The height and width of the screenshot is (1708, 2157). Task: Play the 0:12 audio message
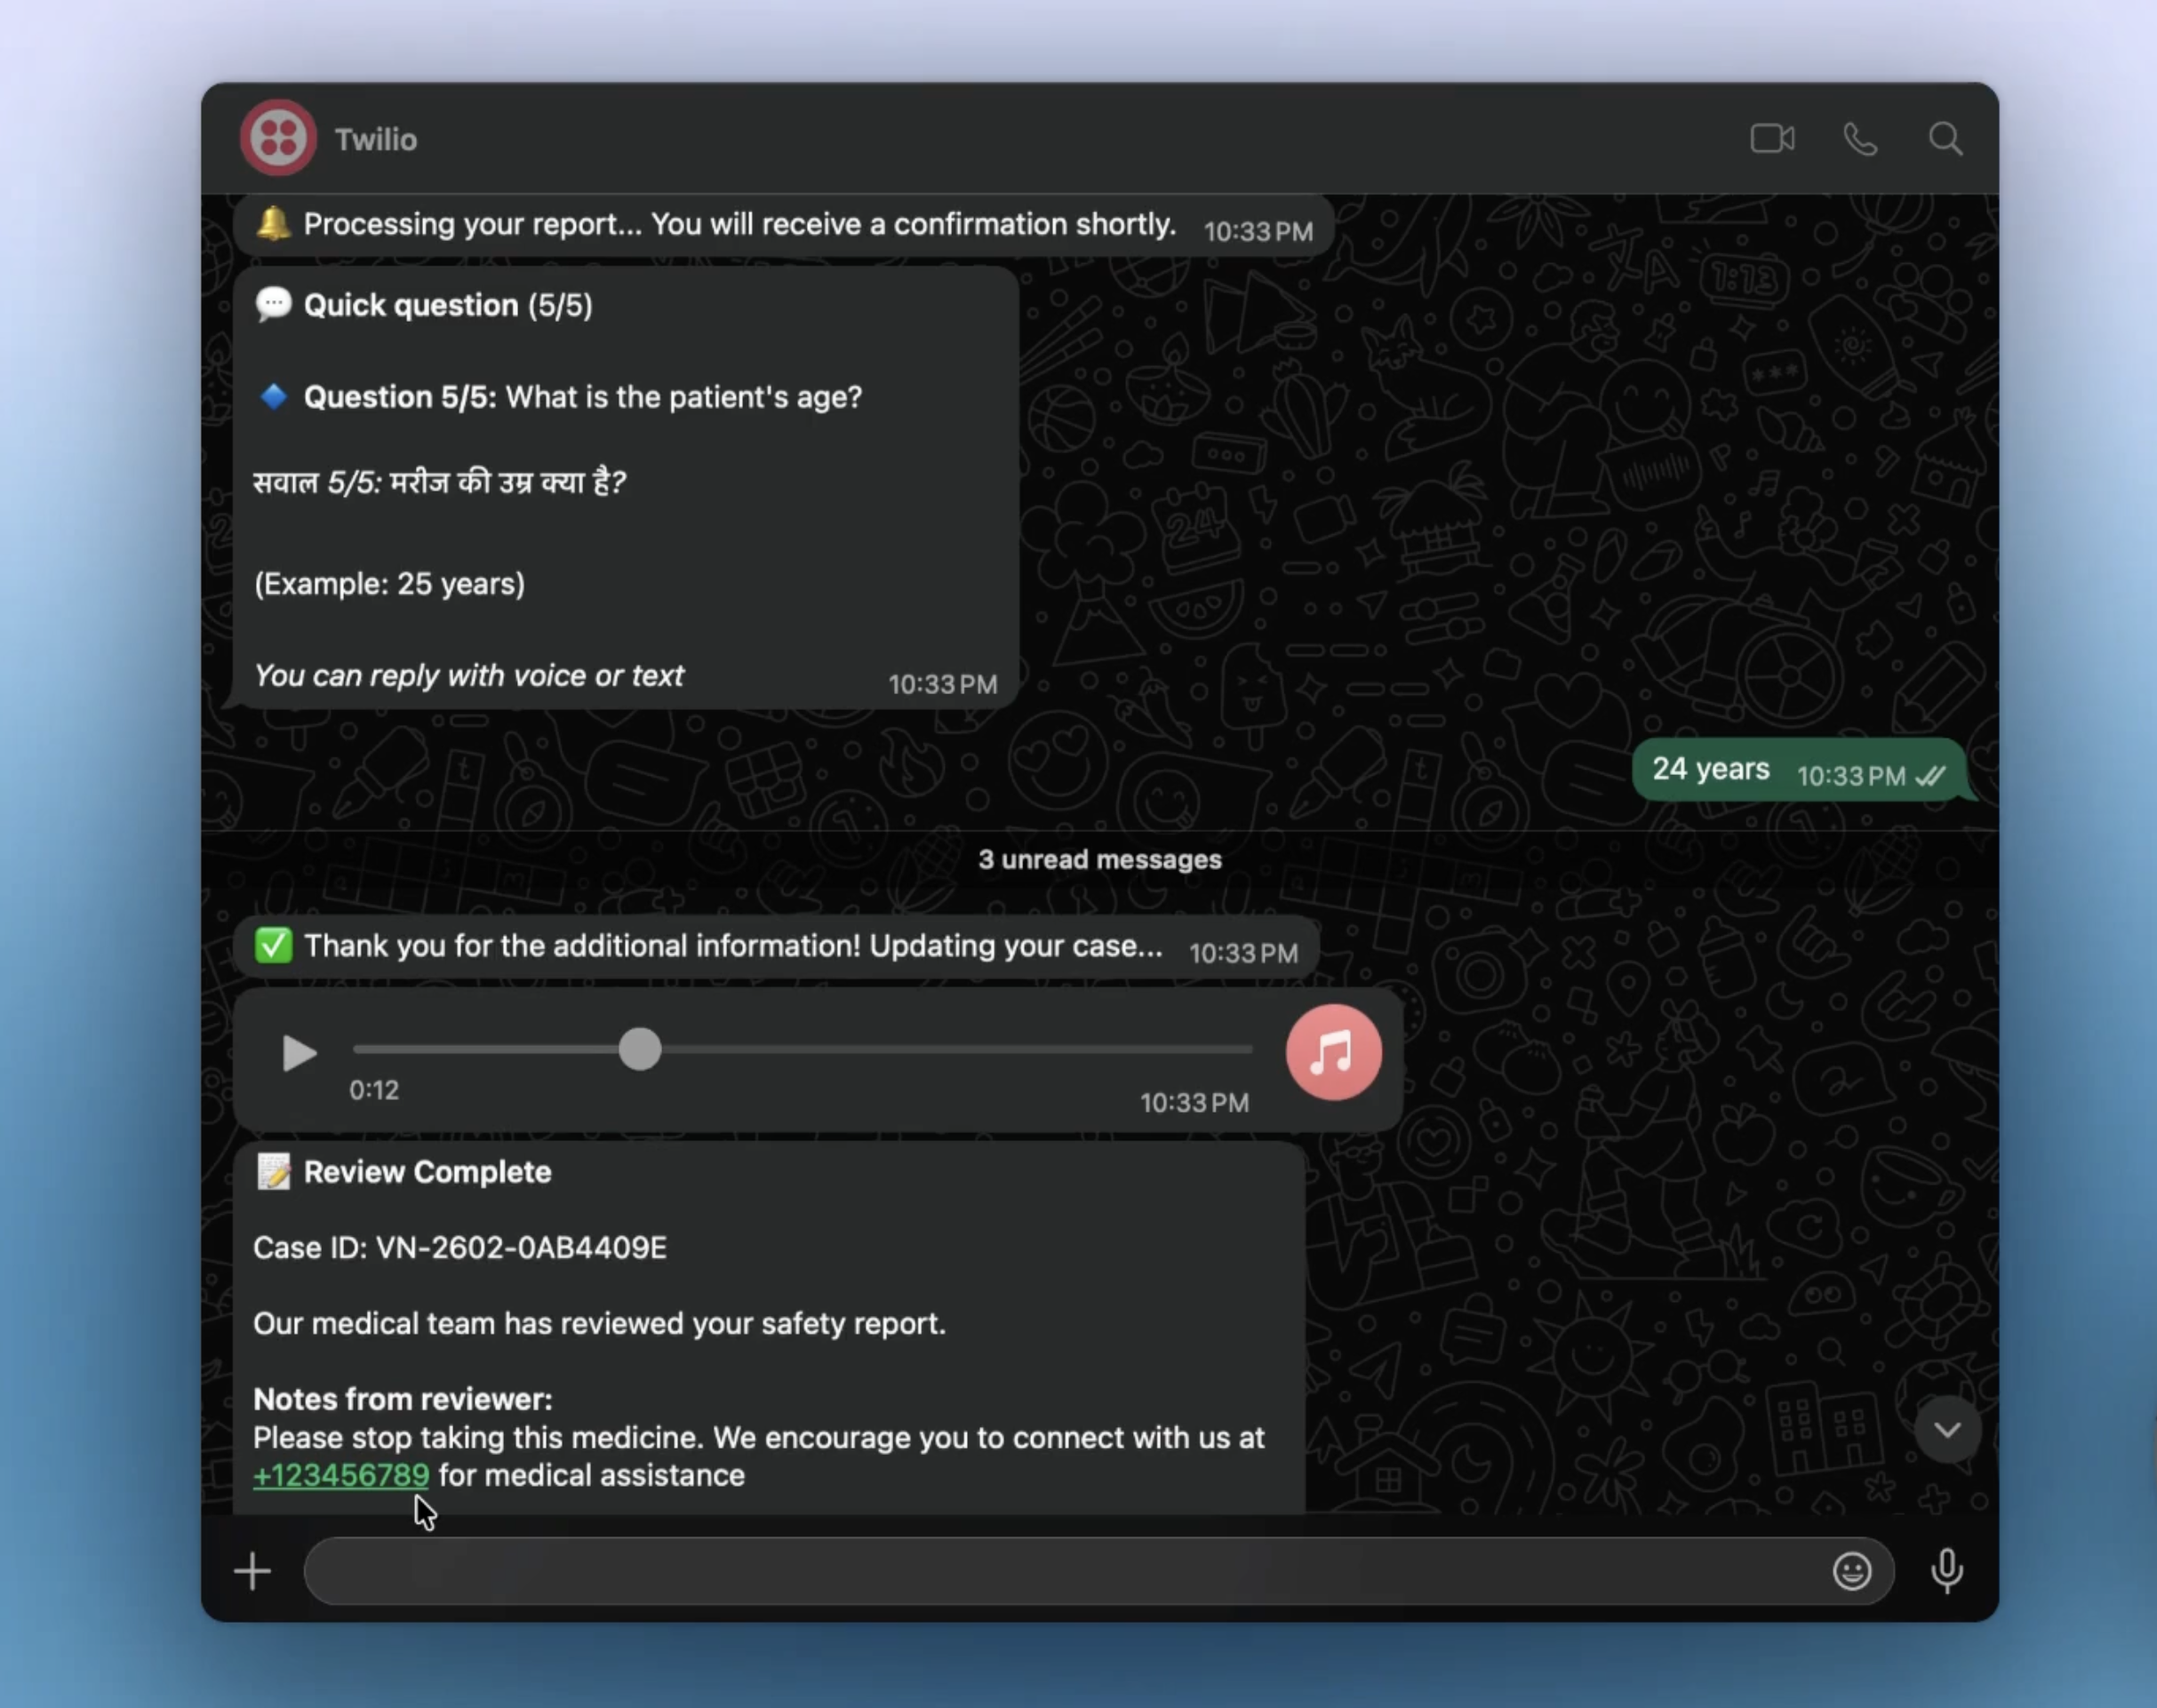[x=298, y=1053]
